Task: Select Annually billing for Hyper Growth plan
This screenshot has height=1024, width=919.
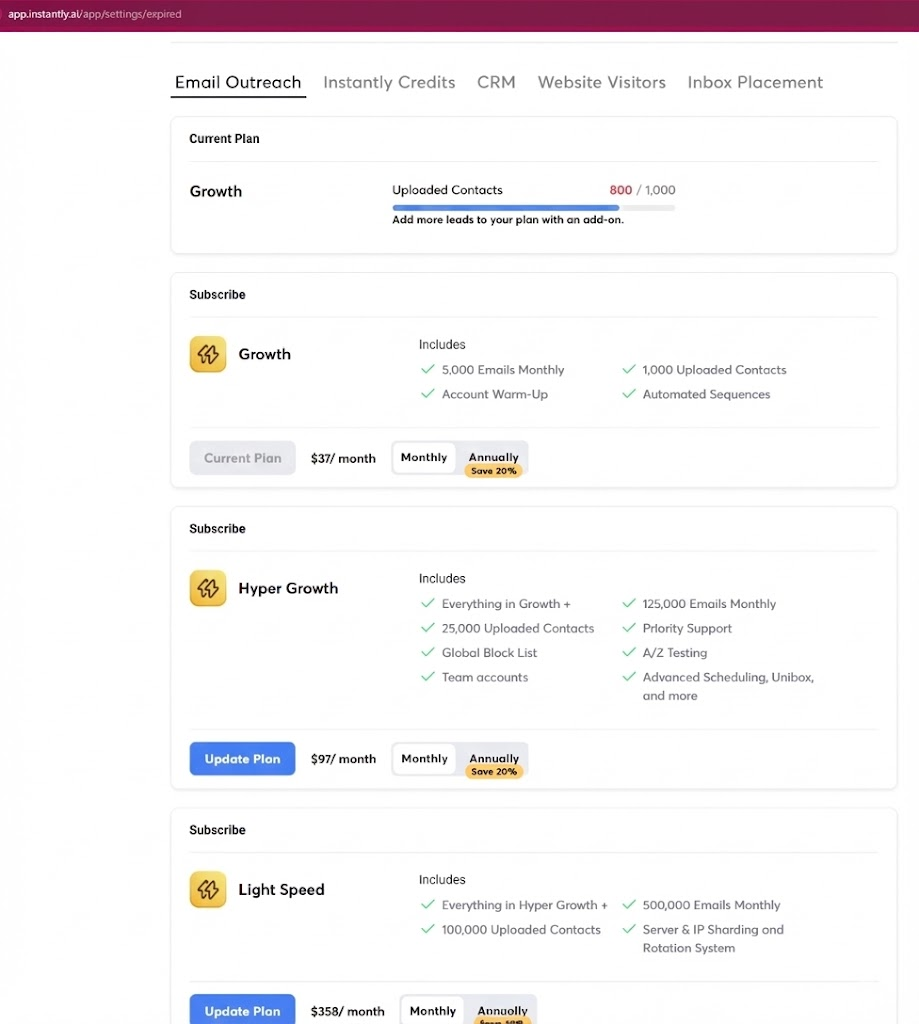Action: (x=494, y=758)
